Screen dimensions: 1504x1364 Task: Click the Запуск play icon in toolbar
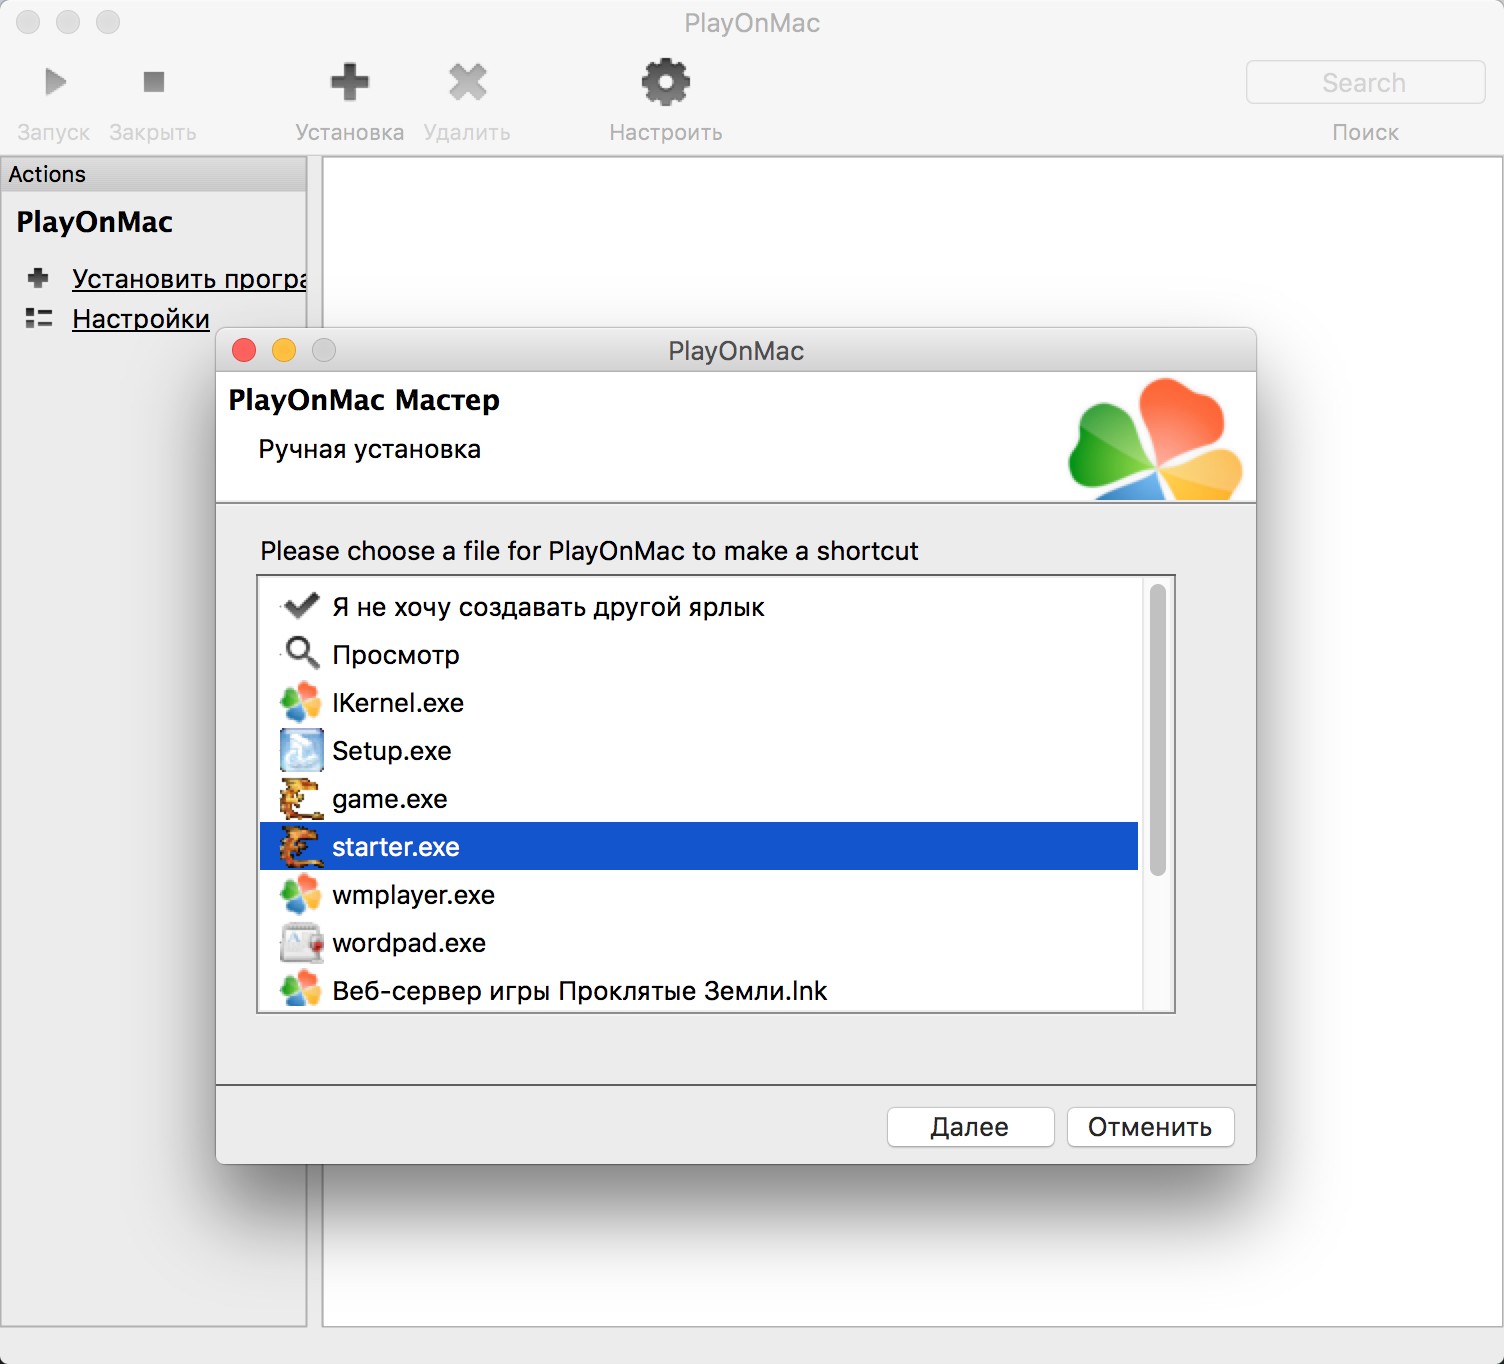coord(55,82)
